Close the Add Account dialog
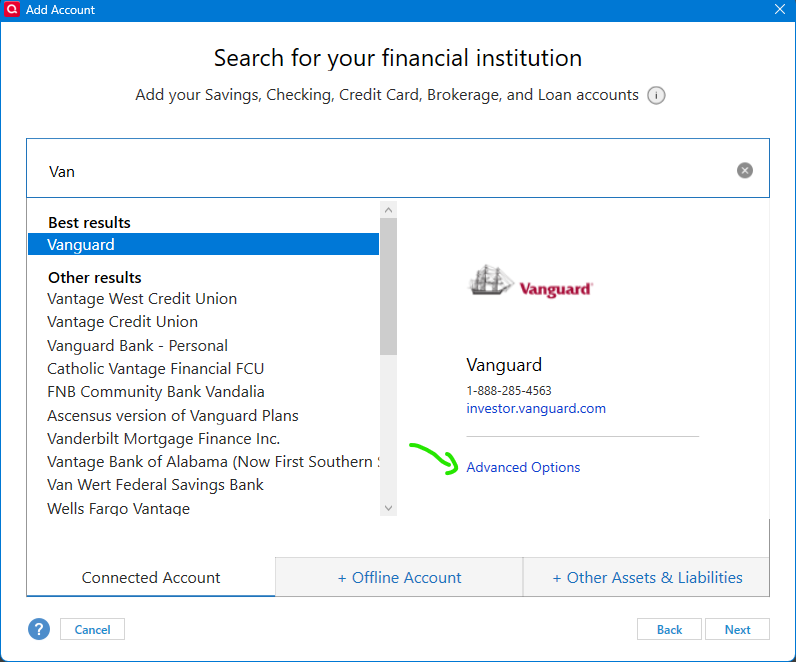 tap(780, 9)
